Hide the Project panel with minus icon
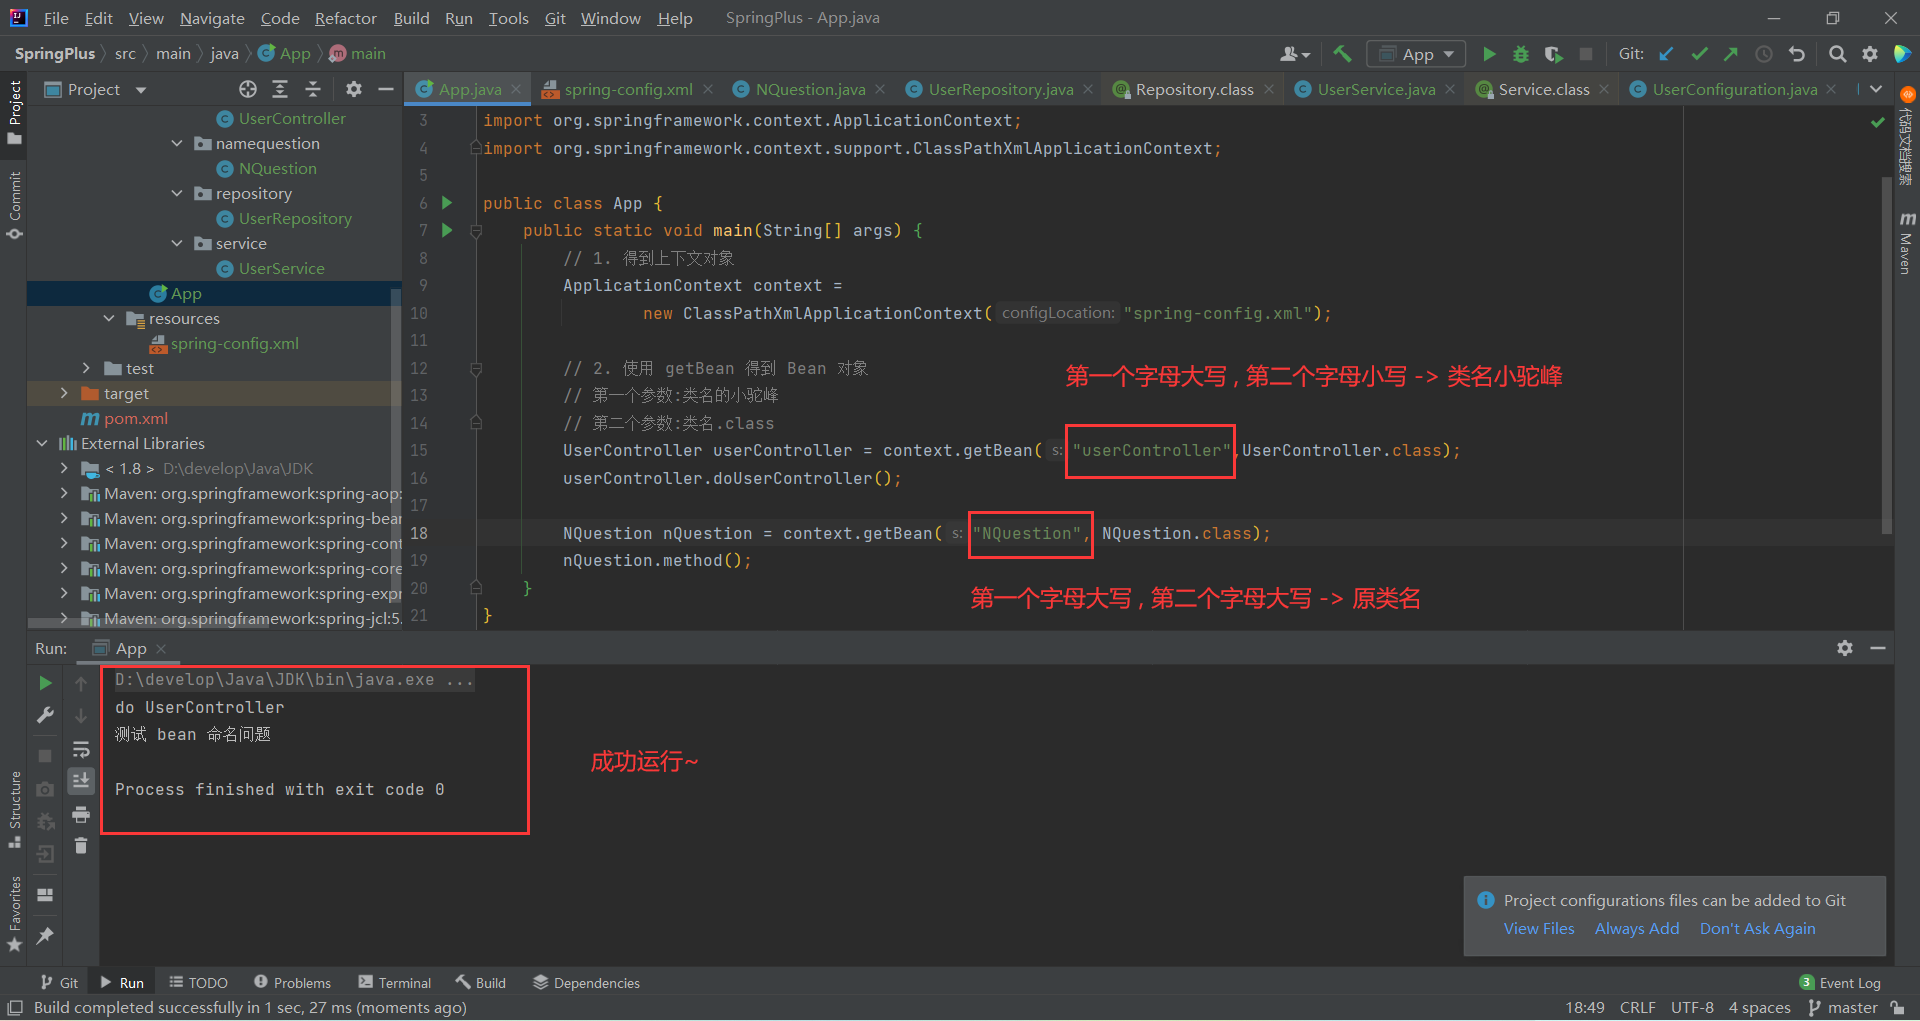The height and width of the screenshot is (1021, 1920). (386, 89)
